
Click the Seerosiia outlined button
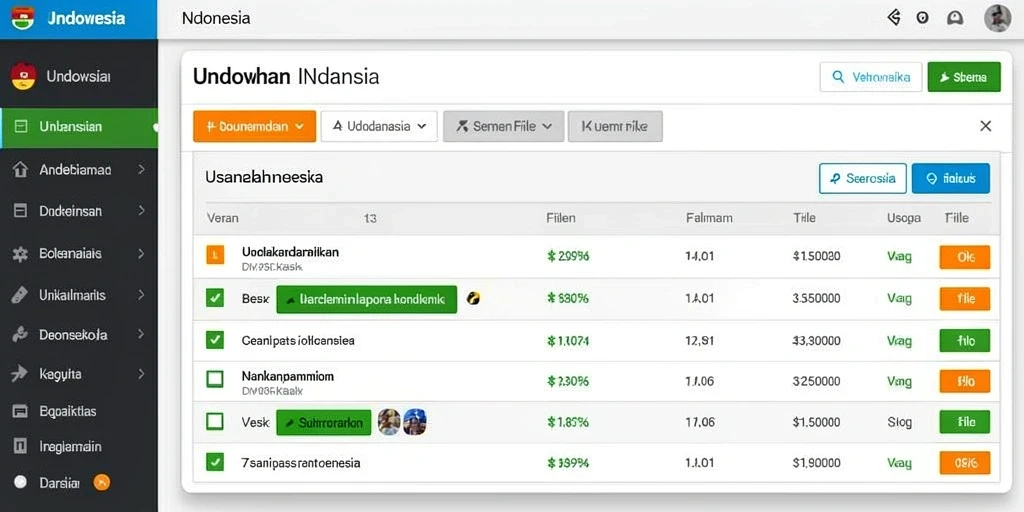863,178
